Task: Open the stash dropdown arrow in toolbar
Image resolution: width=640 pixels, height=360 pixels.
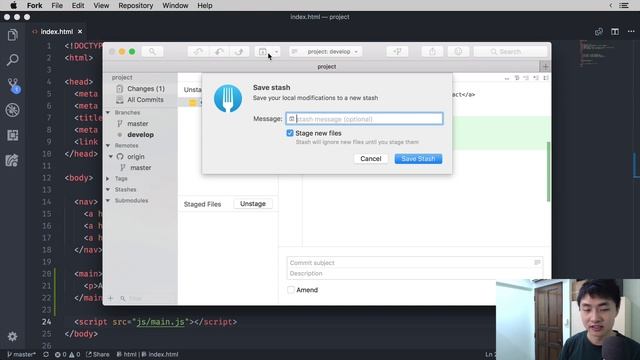Action: (x=276, y=51)
